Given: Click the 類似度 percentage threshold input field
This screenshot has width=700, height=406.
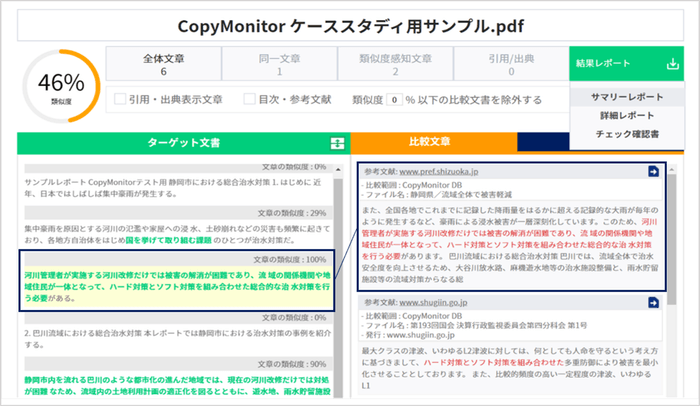Looking at the screenshot, I should point(395,100).
